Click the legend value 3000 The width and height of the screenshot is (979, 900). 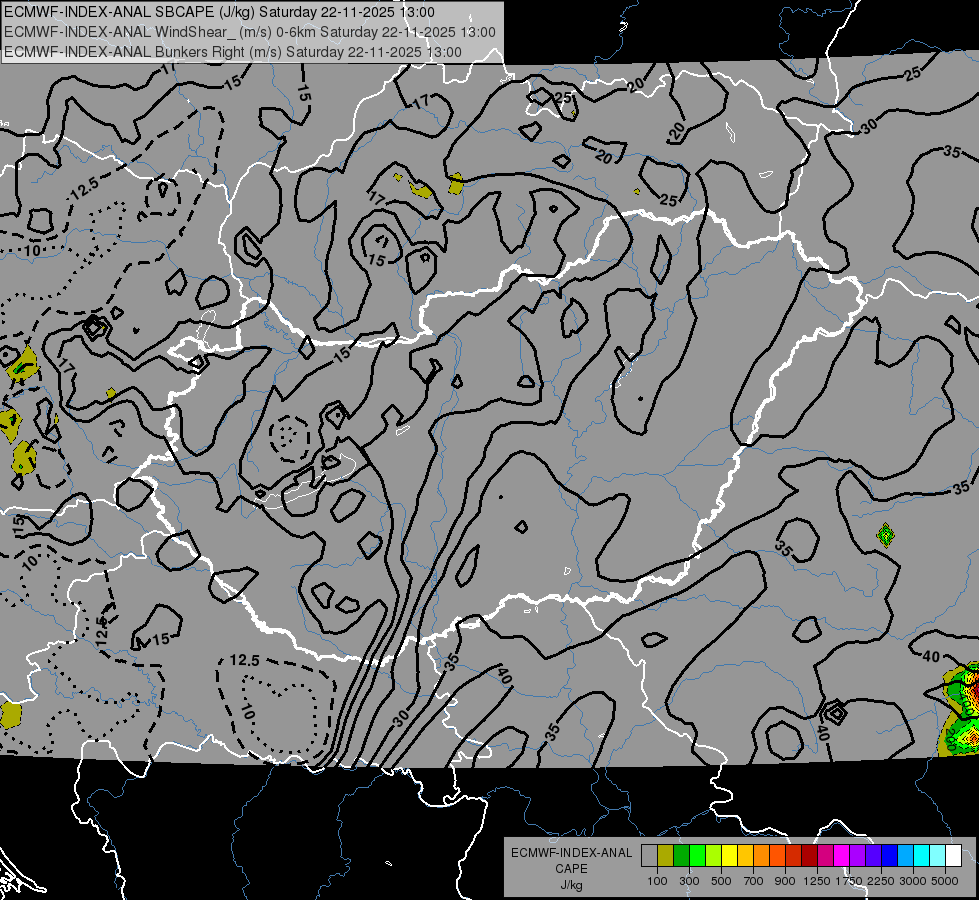[913, 881]
